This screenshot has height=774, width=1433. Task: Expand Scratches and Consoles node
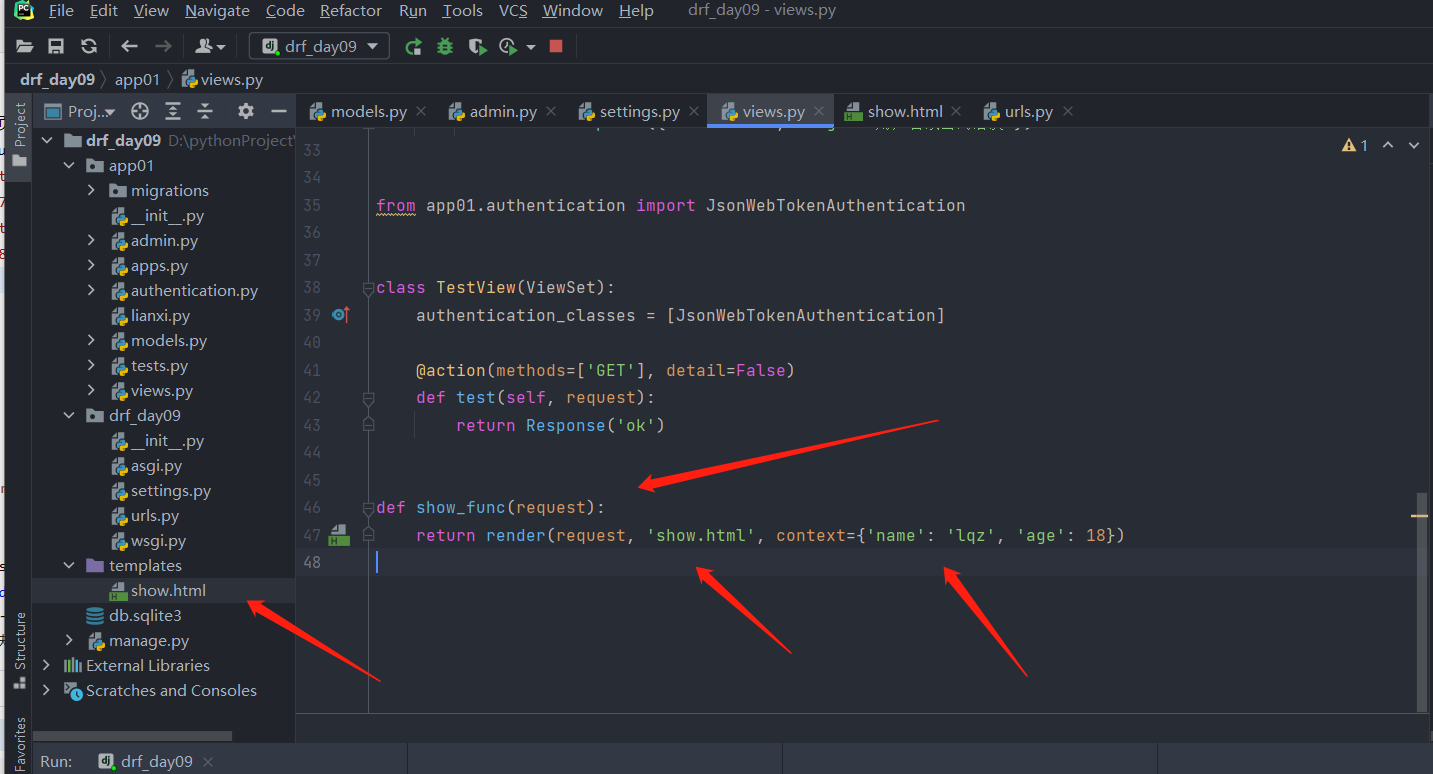click(47, 691)
